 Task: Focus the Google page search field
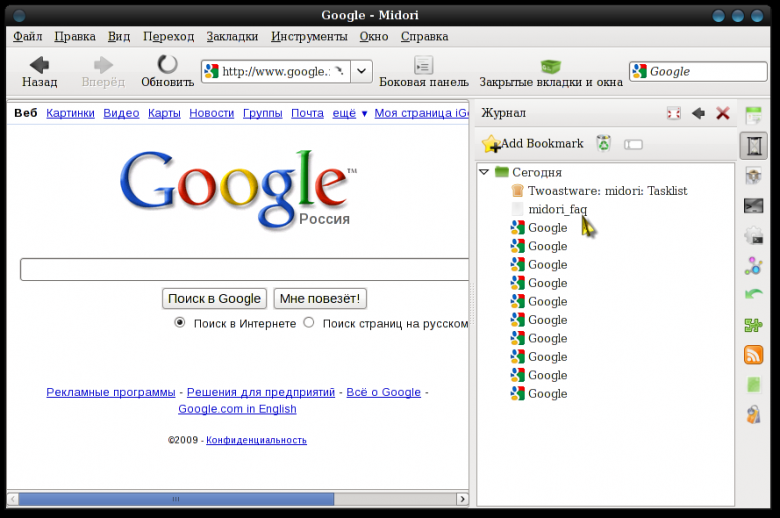tap(244, 269)
